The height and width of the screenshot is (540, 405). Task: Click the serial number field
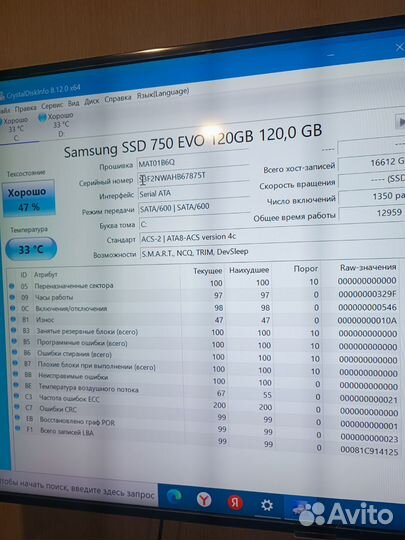193,176
